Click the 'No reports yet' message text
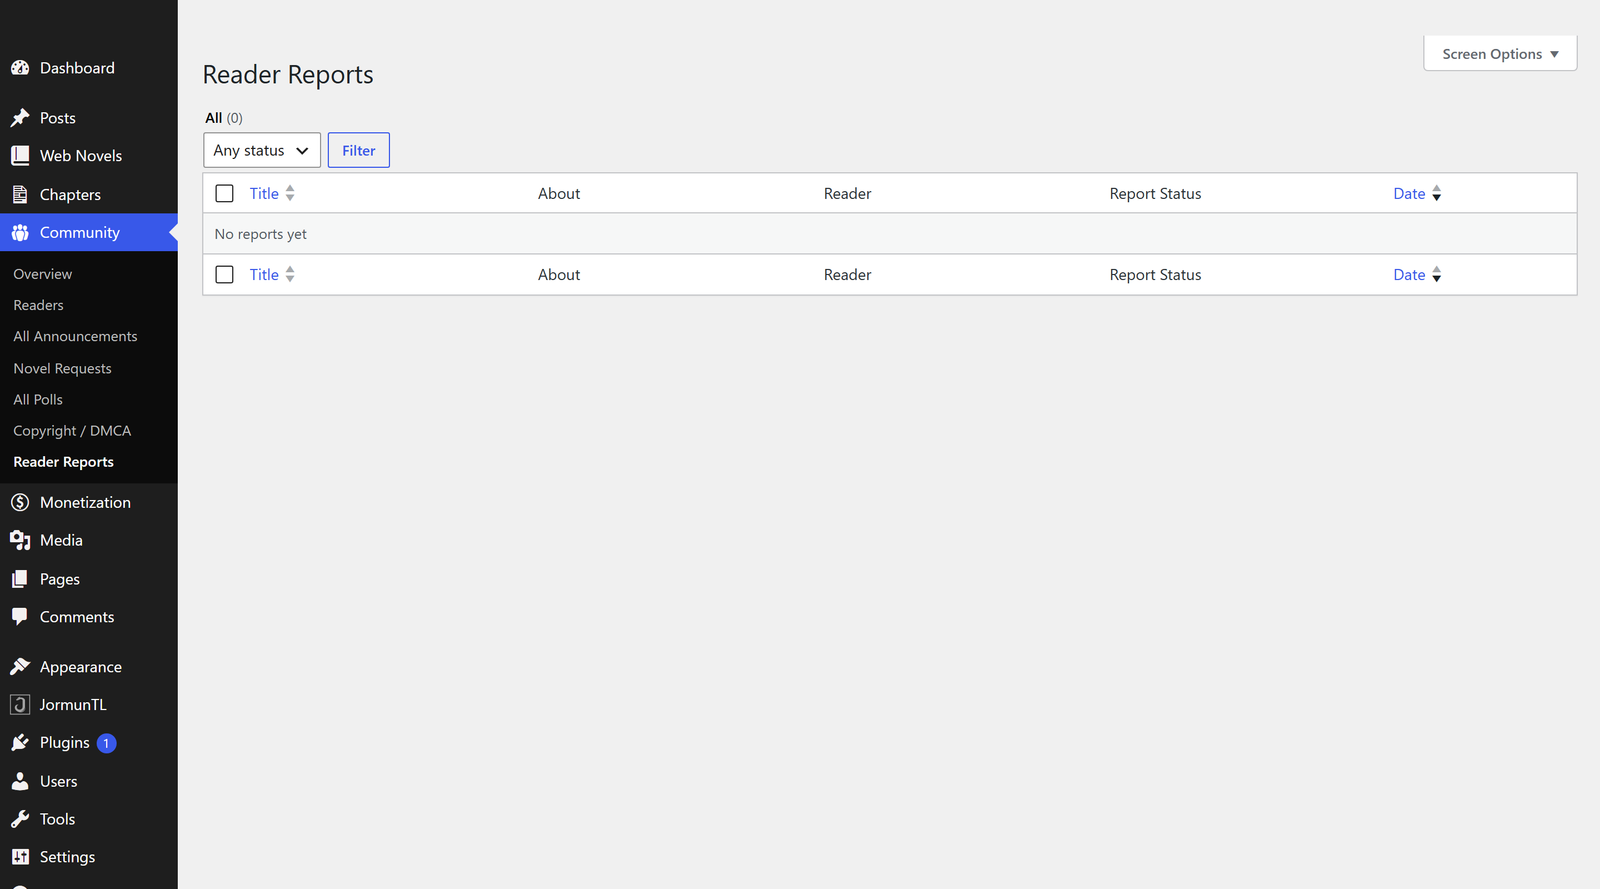The width and height of the screenshot is (1600, 889). (261, 234)
